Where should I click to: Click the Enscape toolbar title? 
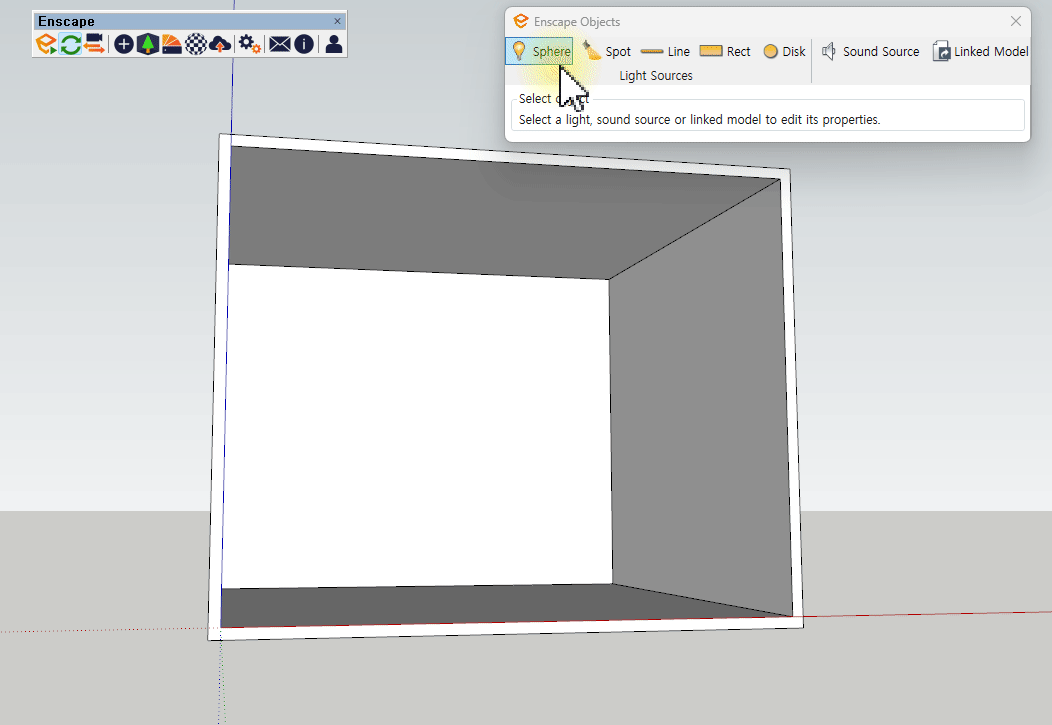click(x=66, y=21)
